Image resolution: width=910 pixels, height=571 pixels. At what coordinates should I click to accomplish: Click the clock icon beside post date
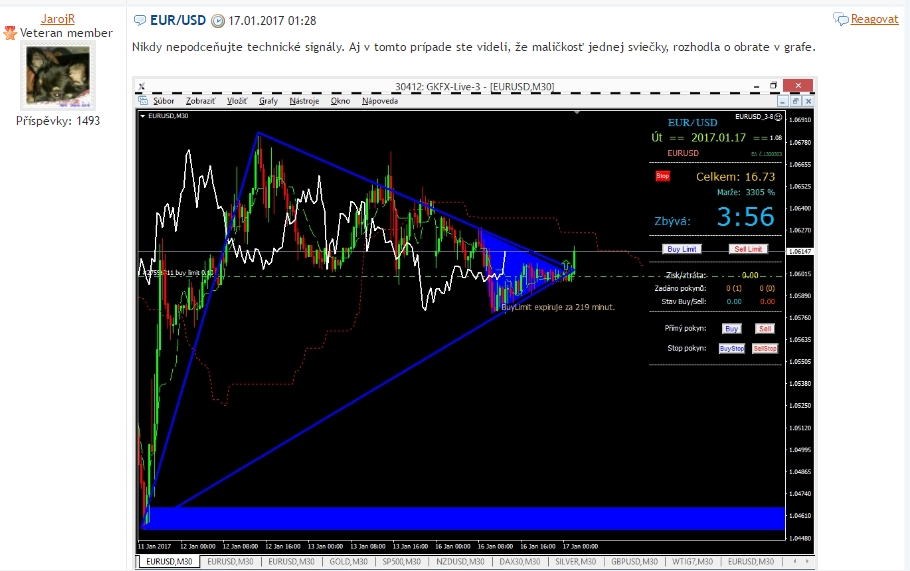click(218, 21)
